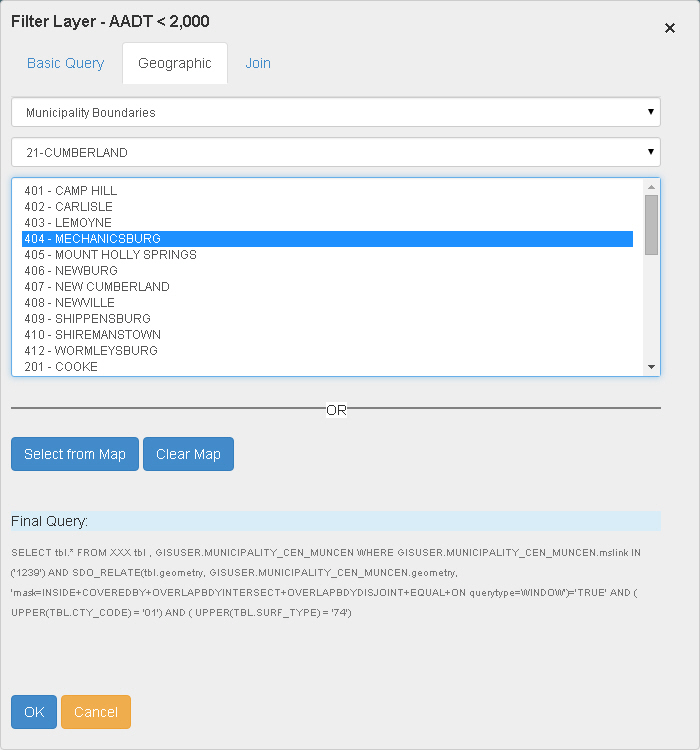The width and height of the screenshot is (700, 750).
Task: Expand the Municipality Boundaries dropdown
Action: 335,113
